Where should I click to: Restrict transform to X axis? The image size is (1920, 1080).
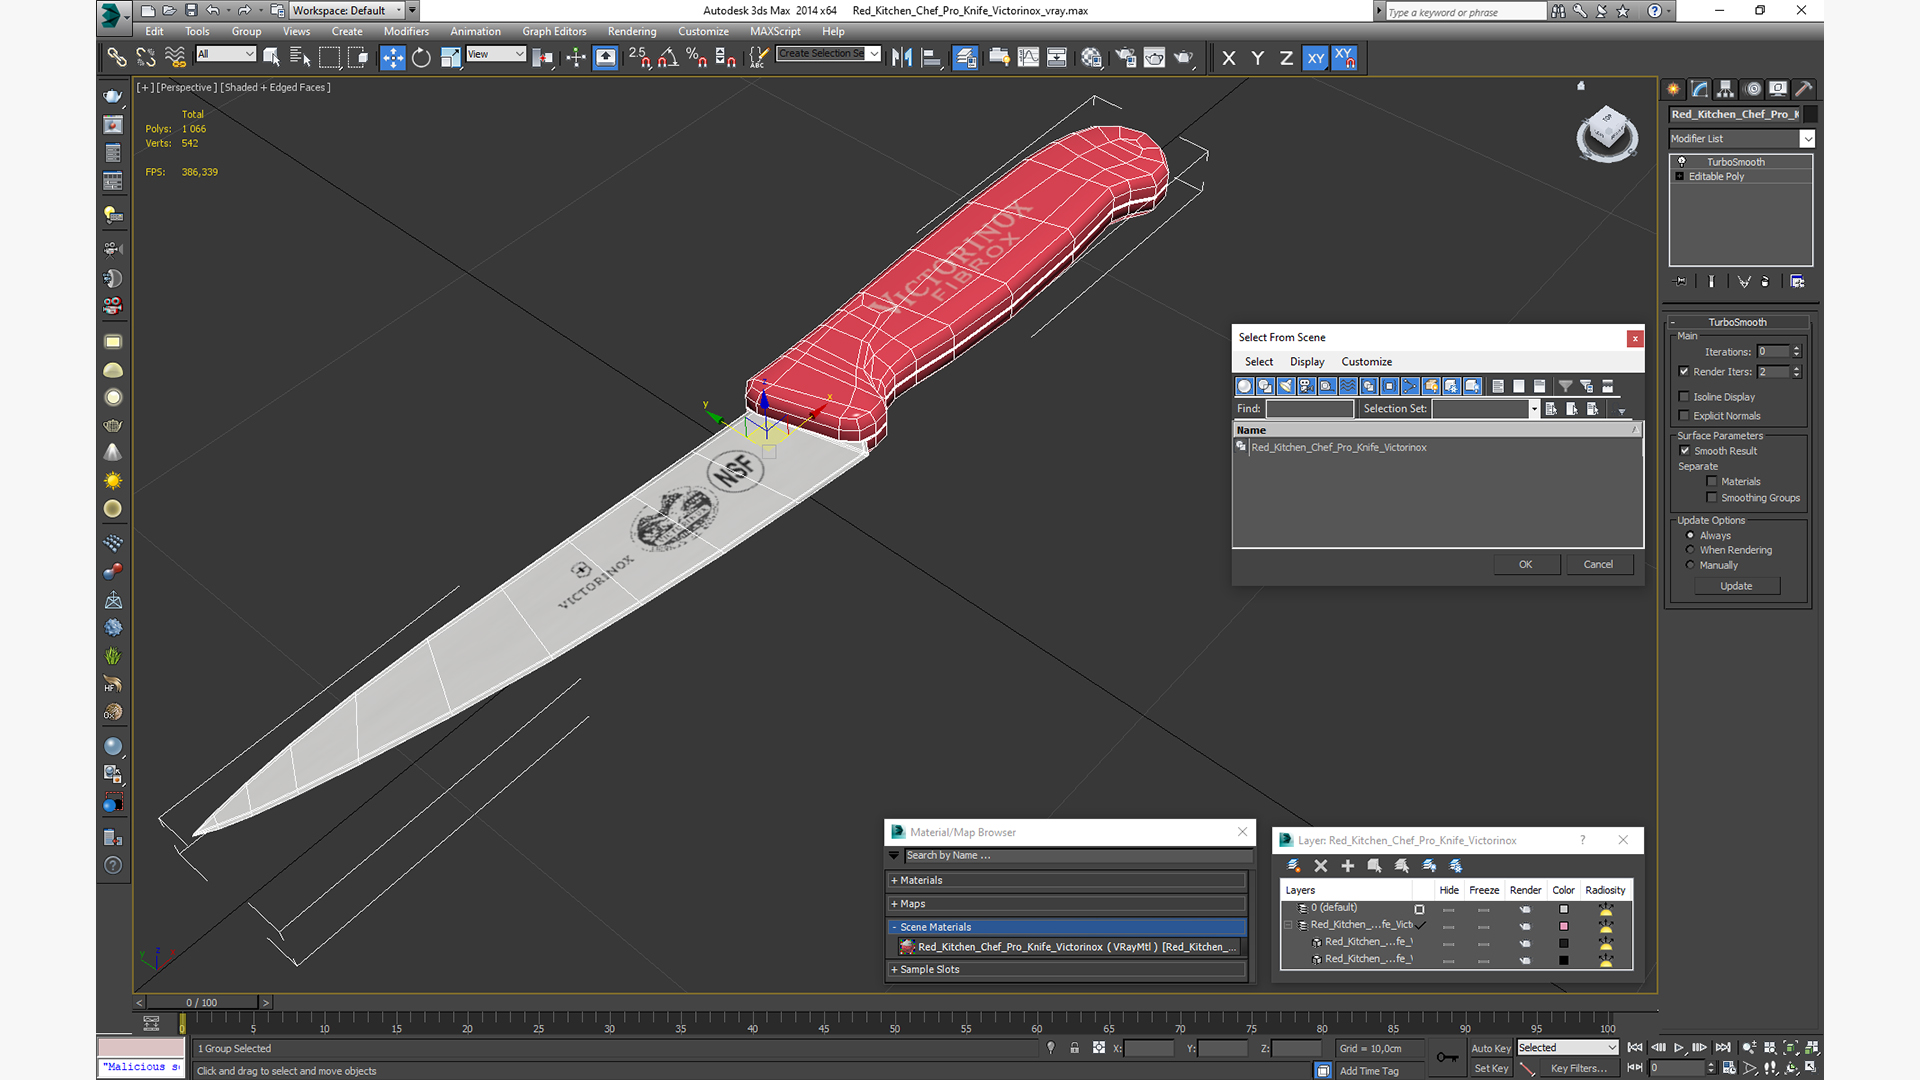(1229, 58)
